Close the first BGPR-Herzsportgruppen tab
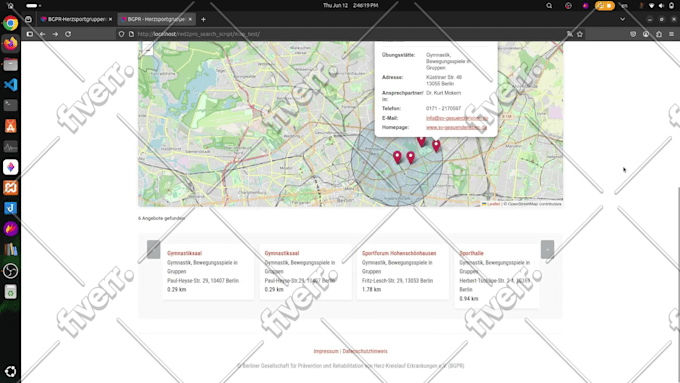Image resolution: width=680 pixels, height=383 pixels. coord(110,19)
